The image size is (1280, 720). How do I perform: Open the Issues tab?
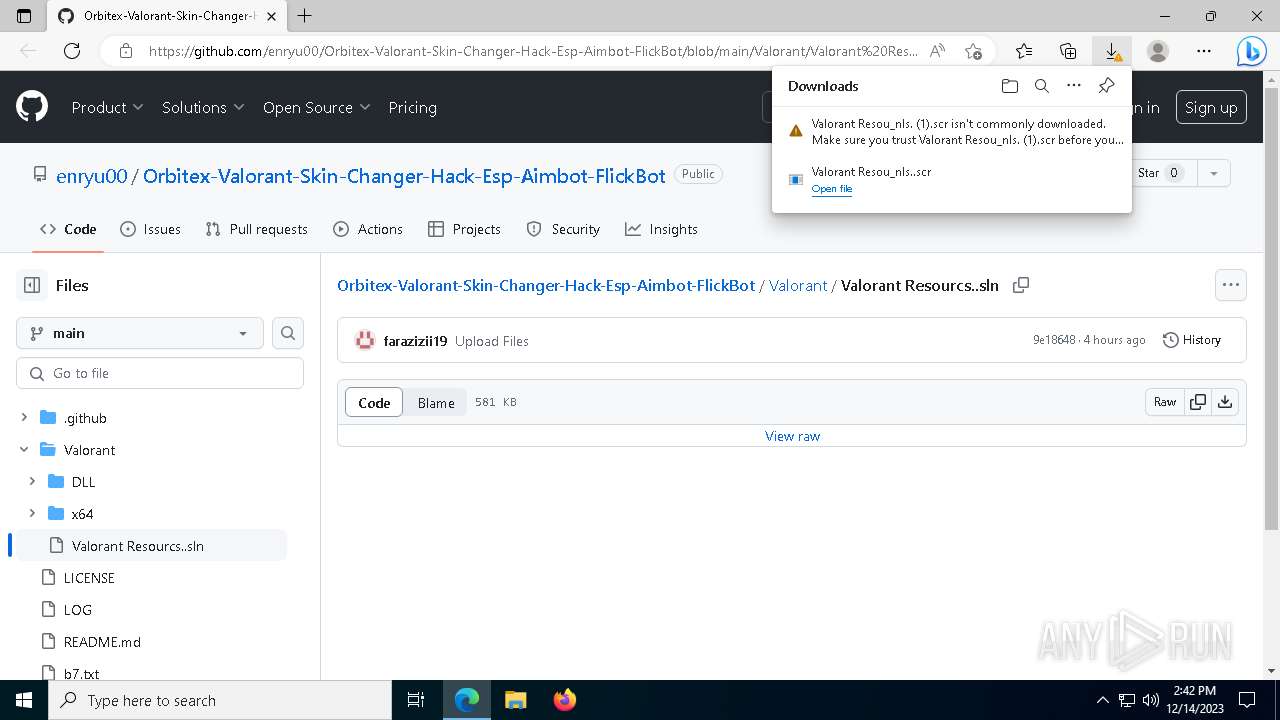(x=150, y=229)
